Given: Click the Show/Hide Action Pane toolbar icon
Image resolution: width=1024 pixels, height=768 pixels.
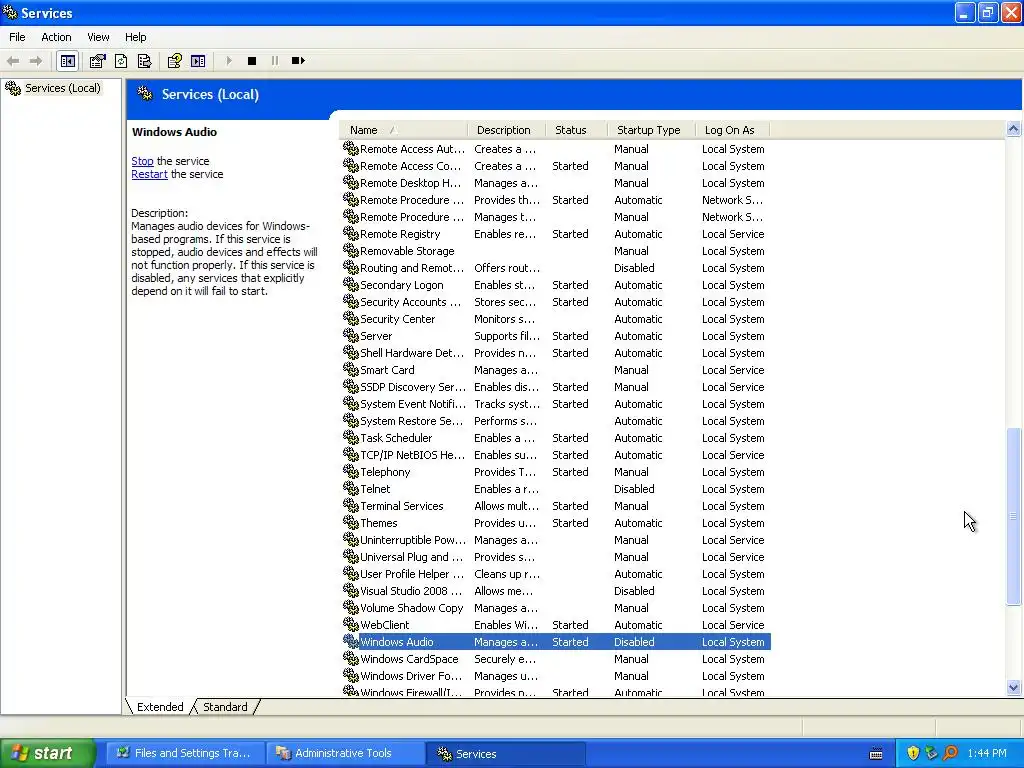Looking at the screenshot, I should pos(198,61).
